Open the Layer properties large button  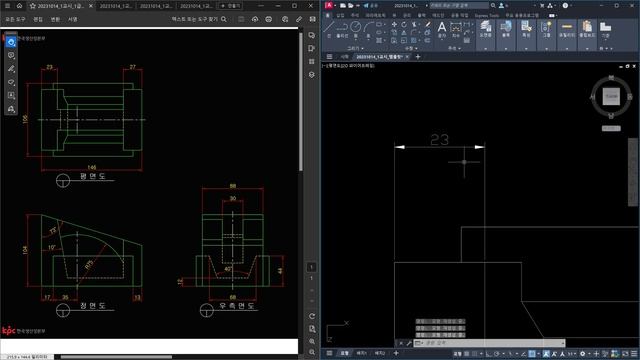pos(485,29)
